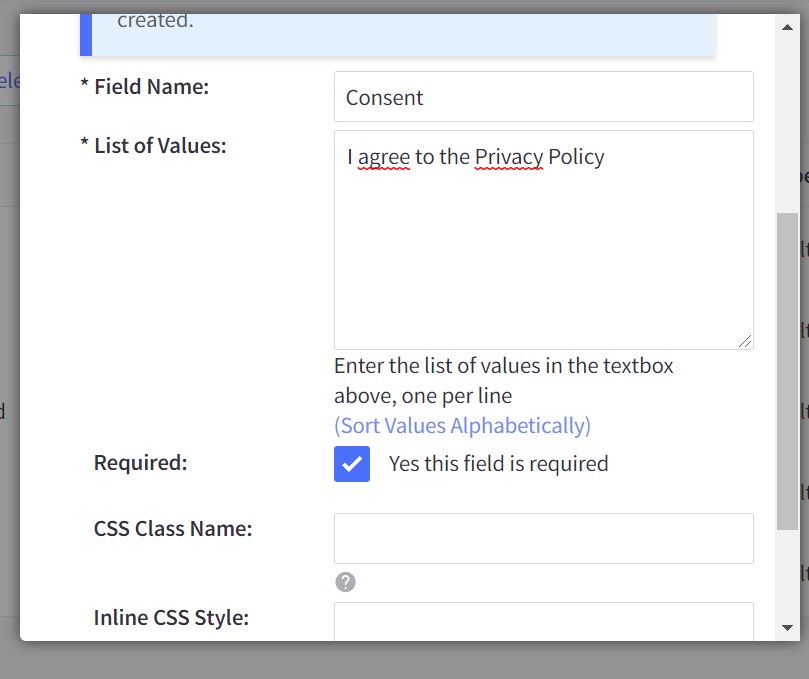Click the 'Field Name' label
Image resolution: width=809 pixels, height=679 pixels.
coord(151,87)
